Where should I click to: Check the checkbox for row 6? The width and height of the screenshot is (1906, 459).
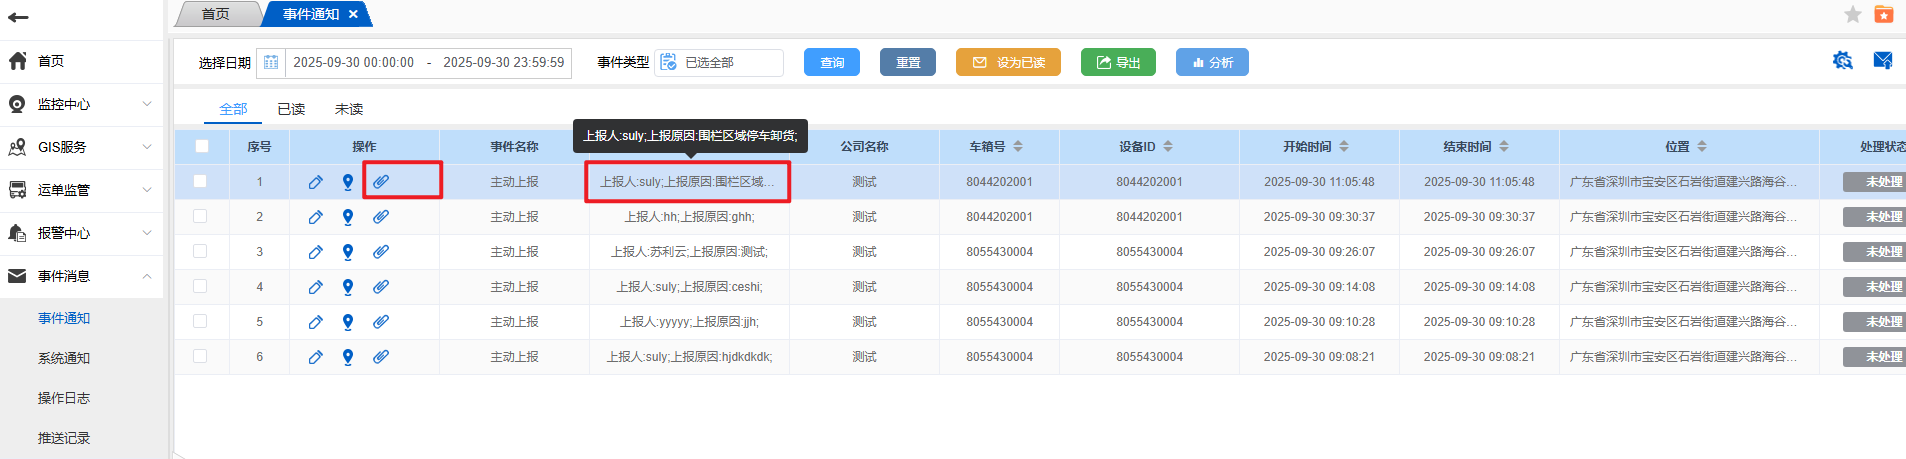click(x=200, y=356)
